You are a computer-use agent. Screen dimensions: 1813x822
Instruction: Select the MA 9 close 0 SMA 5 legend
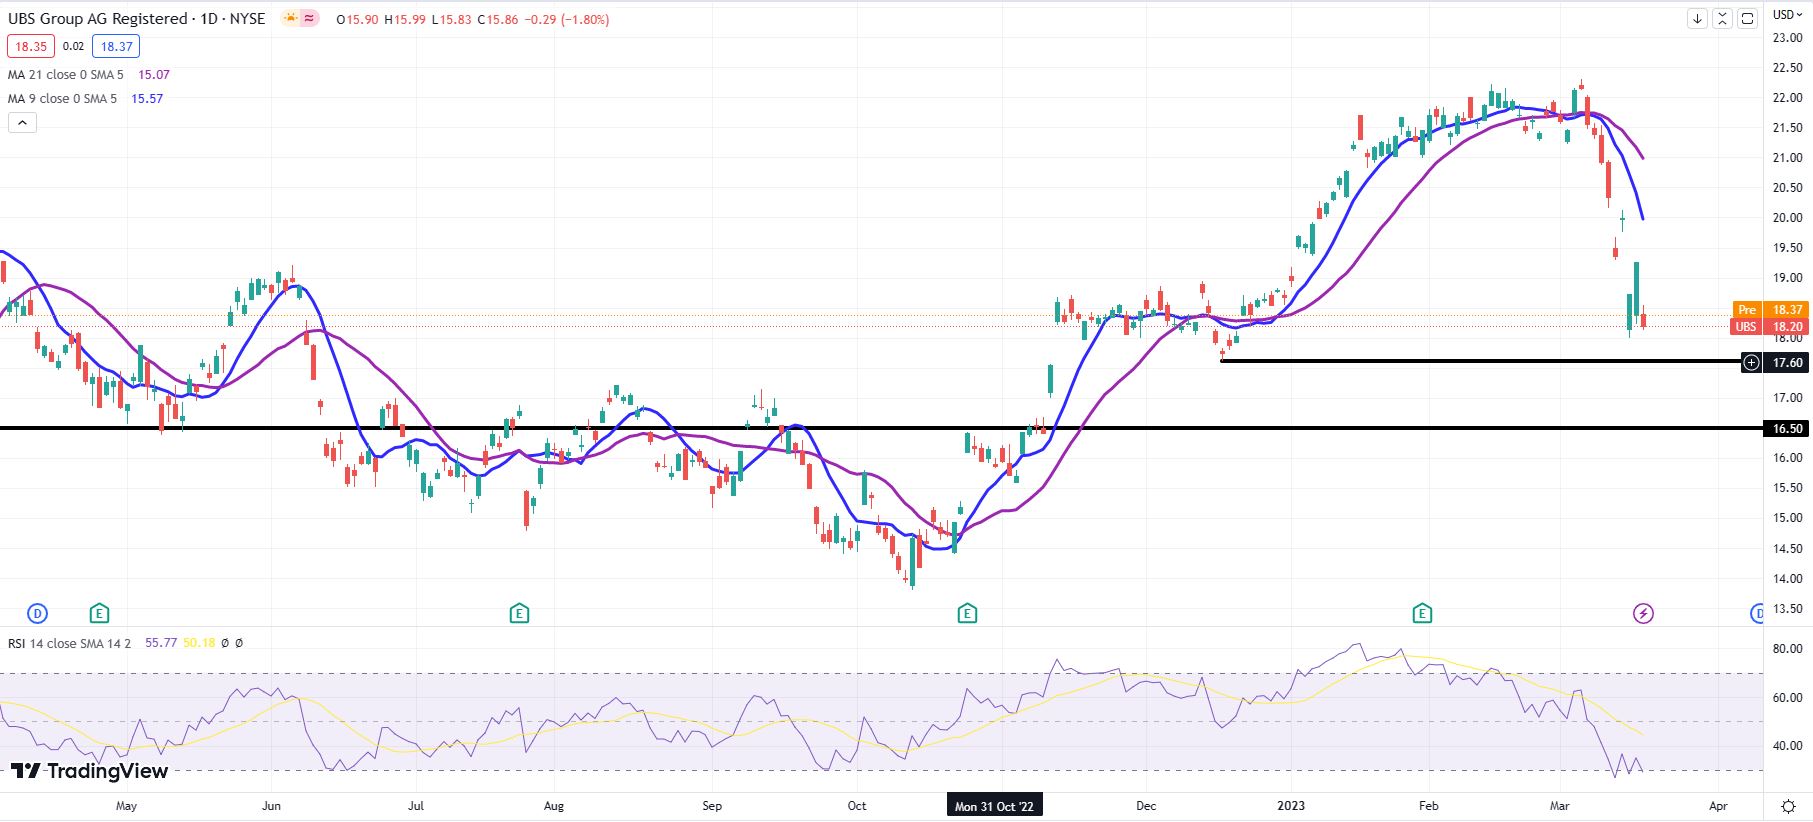click(62, 99)
